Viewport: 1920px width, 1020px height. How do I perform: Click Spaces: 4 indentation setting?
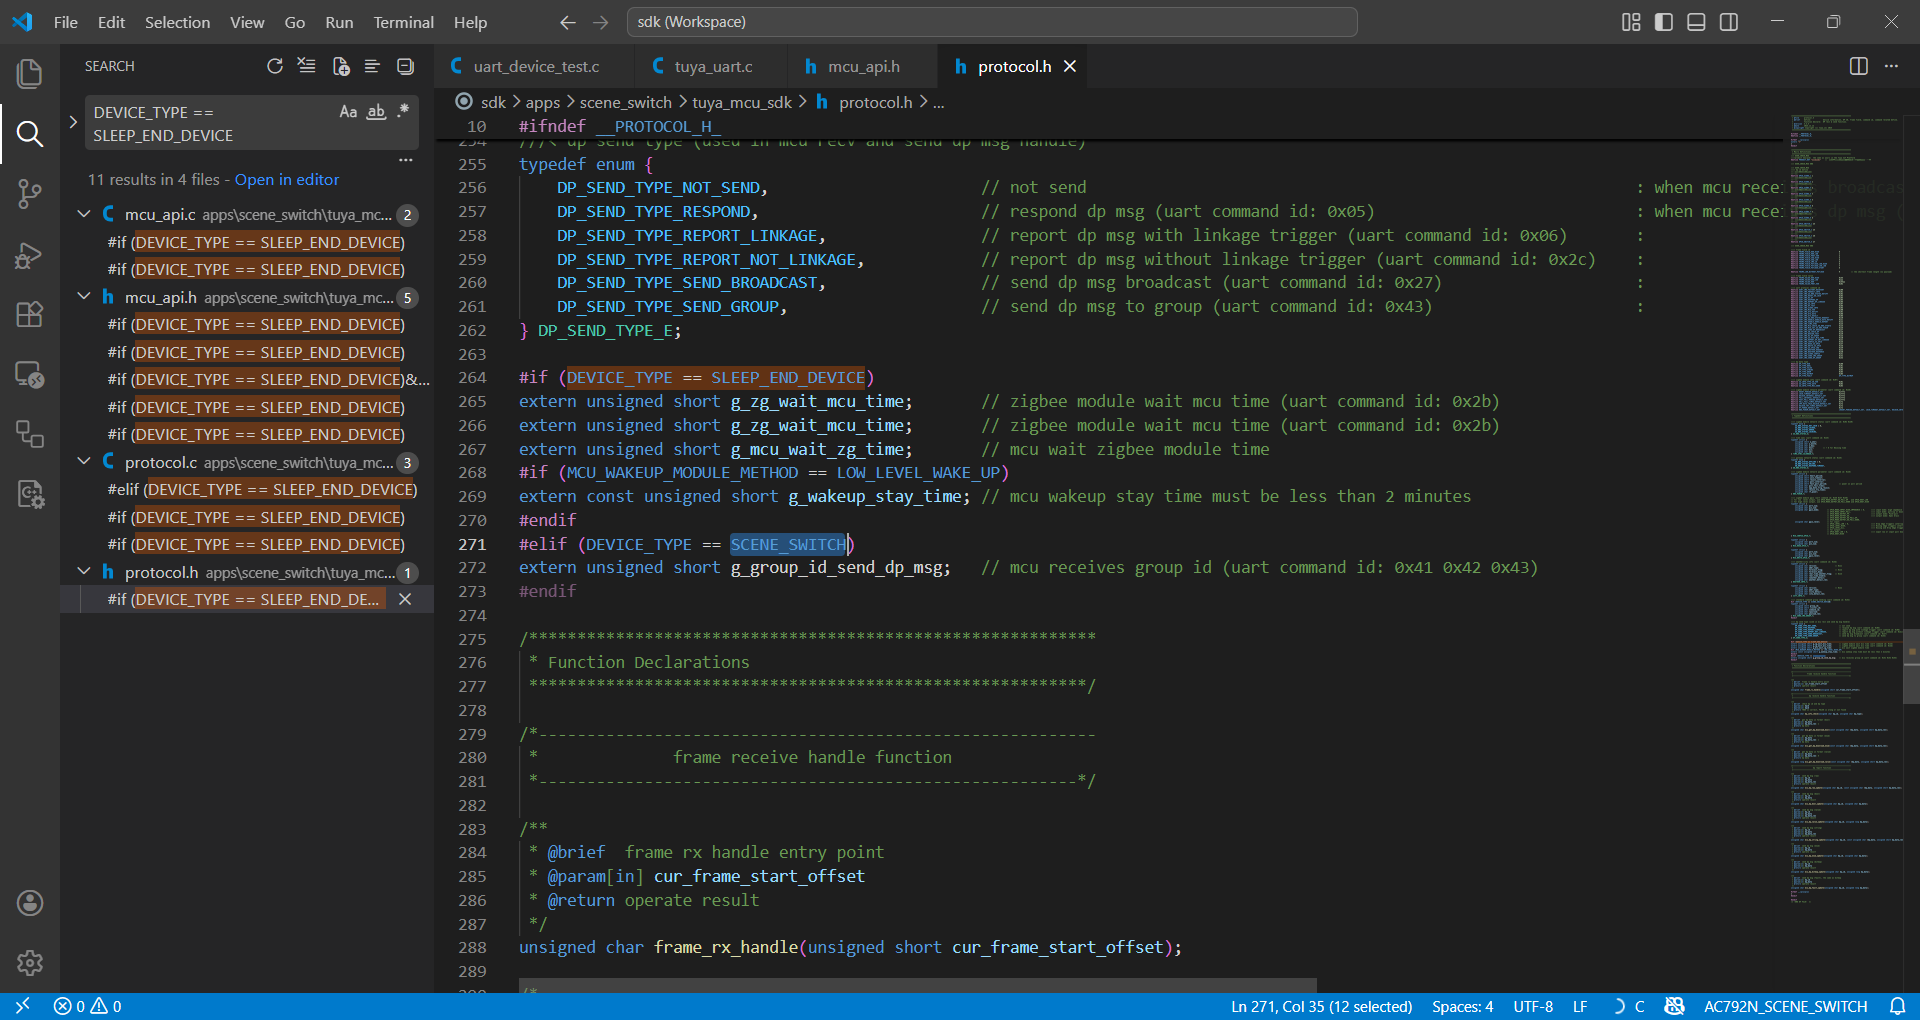(x=1462, y=1006)
